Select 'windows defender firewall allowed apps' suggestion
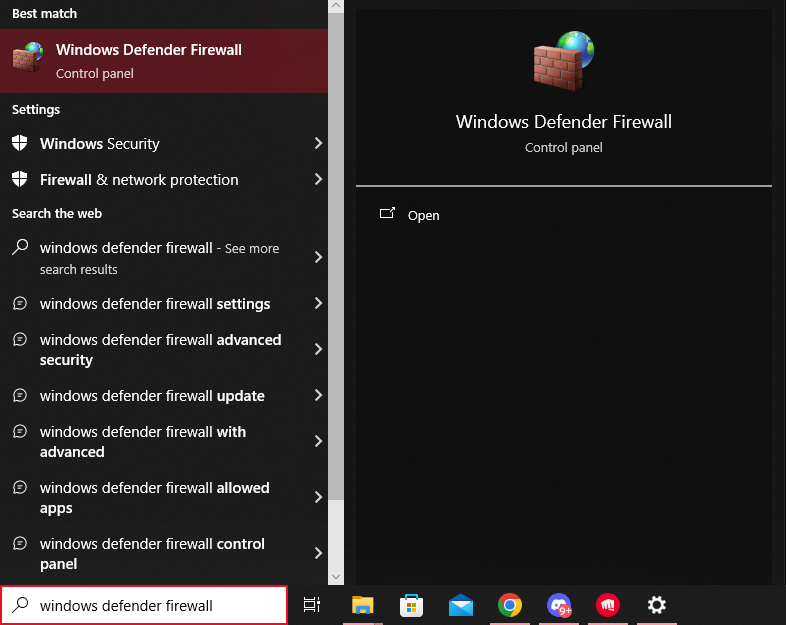 [164, 498]
